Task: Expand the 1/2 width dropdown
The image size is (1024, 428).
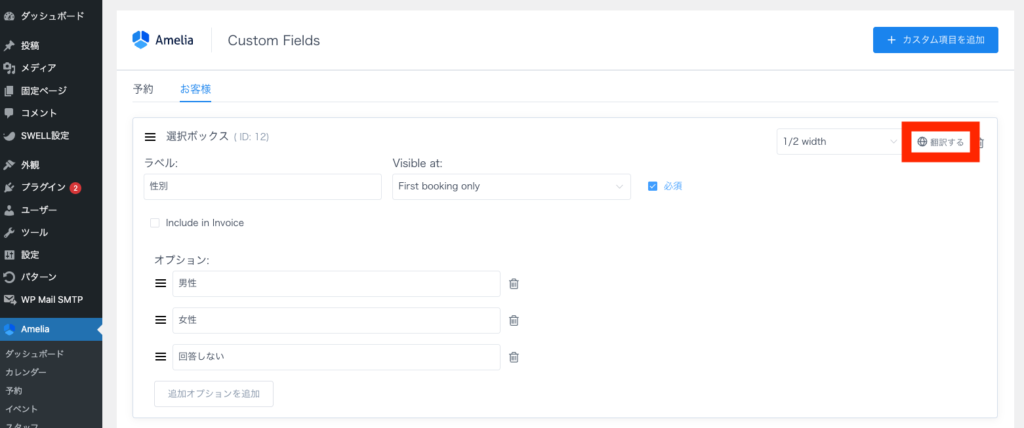Action: (x=838, y=142)
